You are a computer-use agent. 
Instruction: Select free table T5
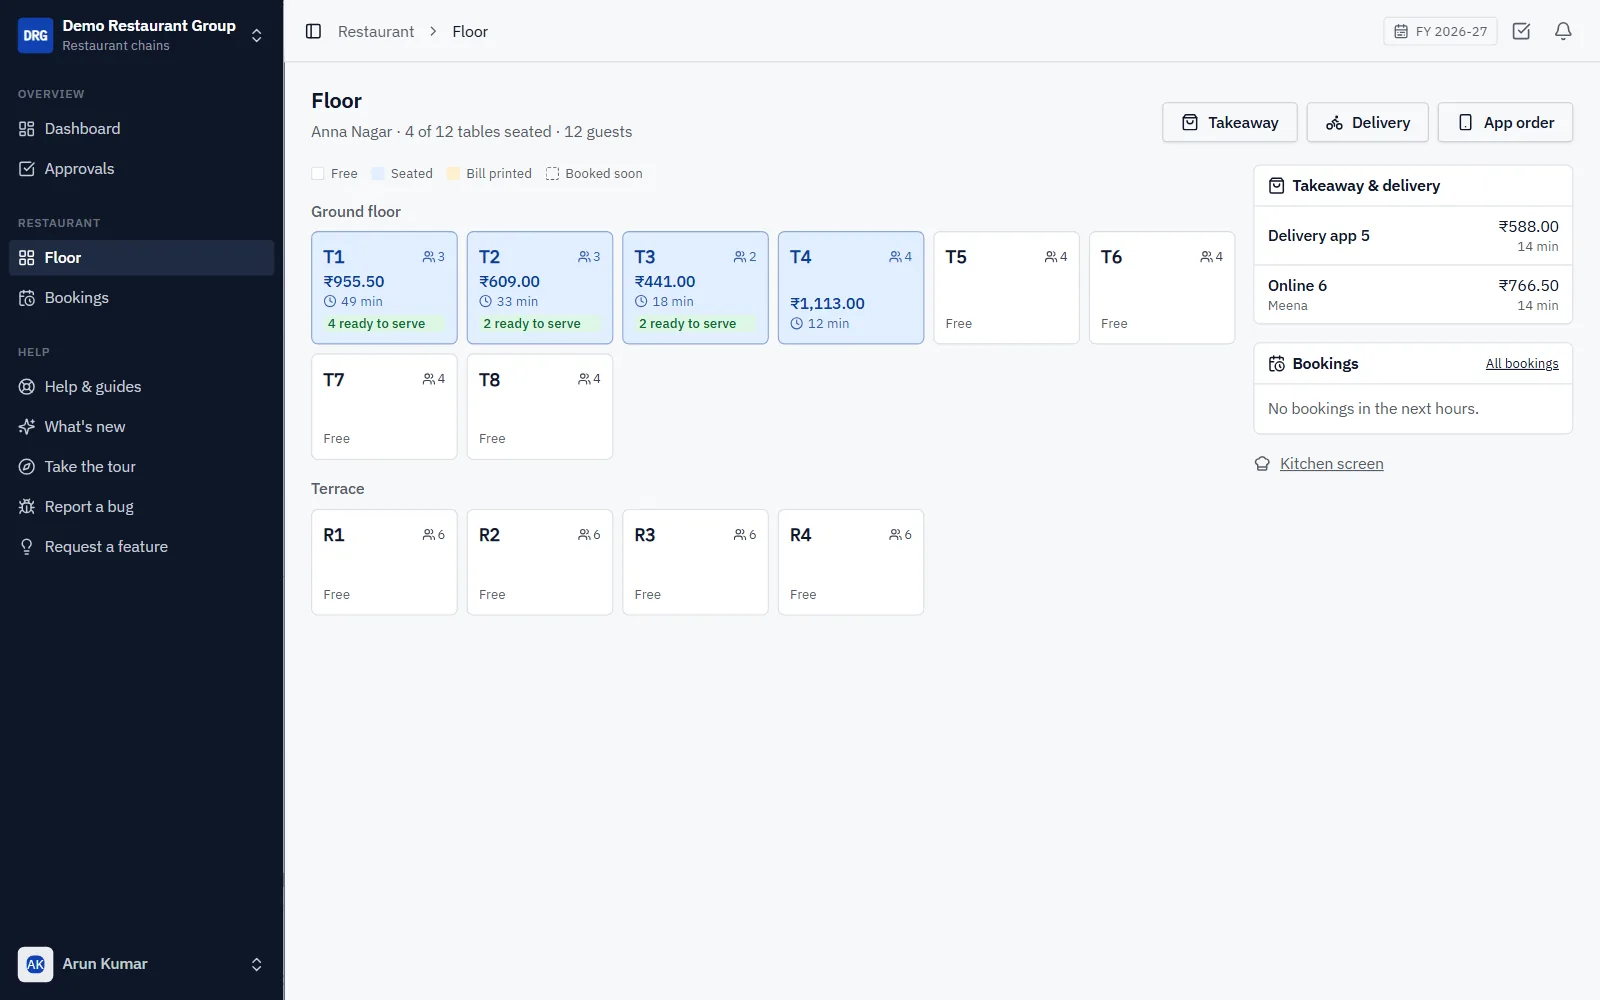(x=1006, y=288)
